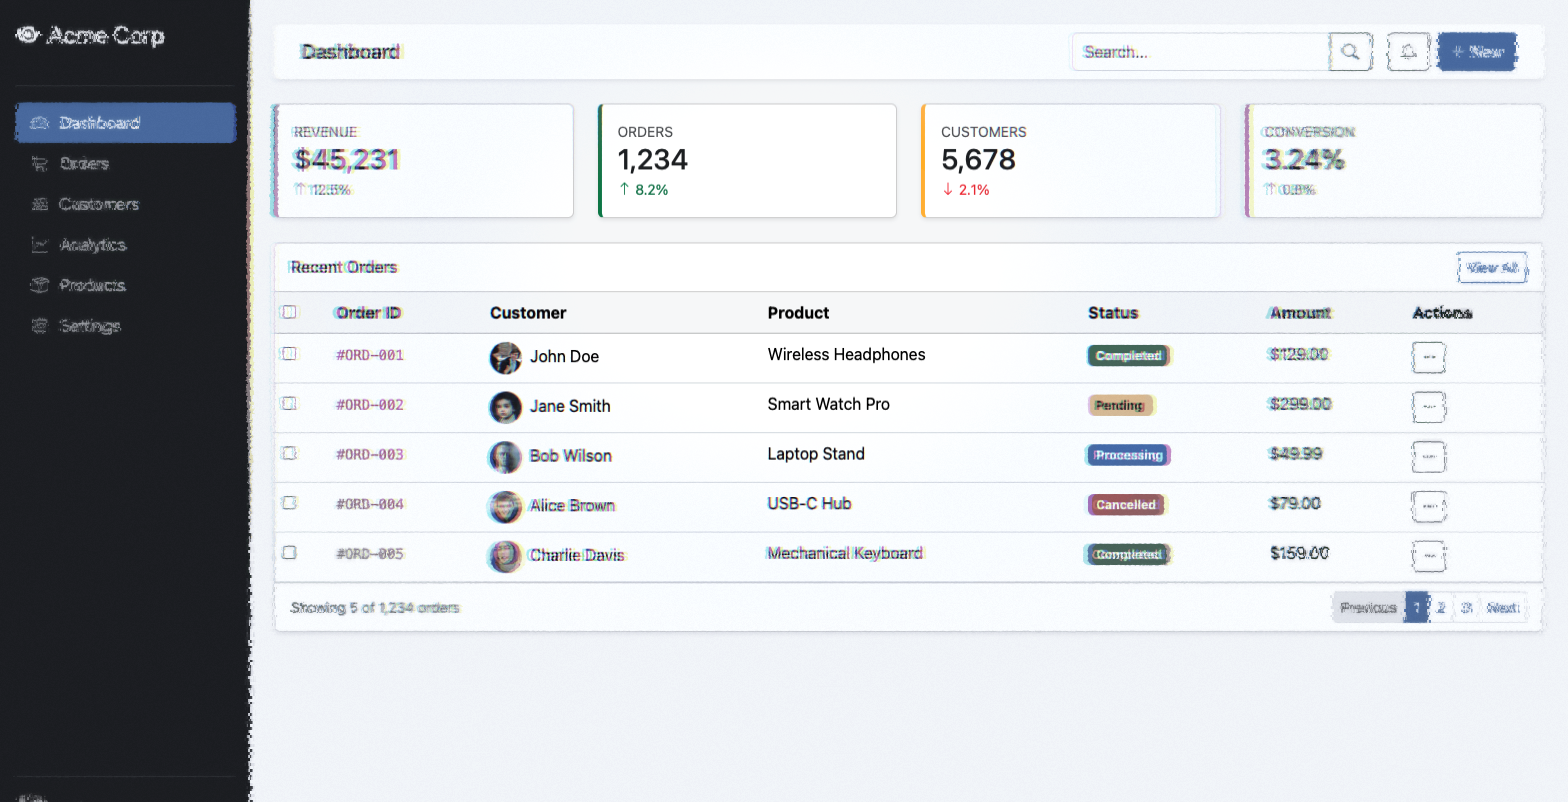This screenshot has width=1568, height=802.
Task: Open order link #ORD-002
Action: [x=370, y=405]
